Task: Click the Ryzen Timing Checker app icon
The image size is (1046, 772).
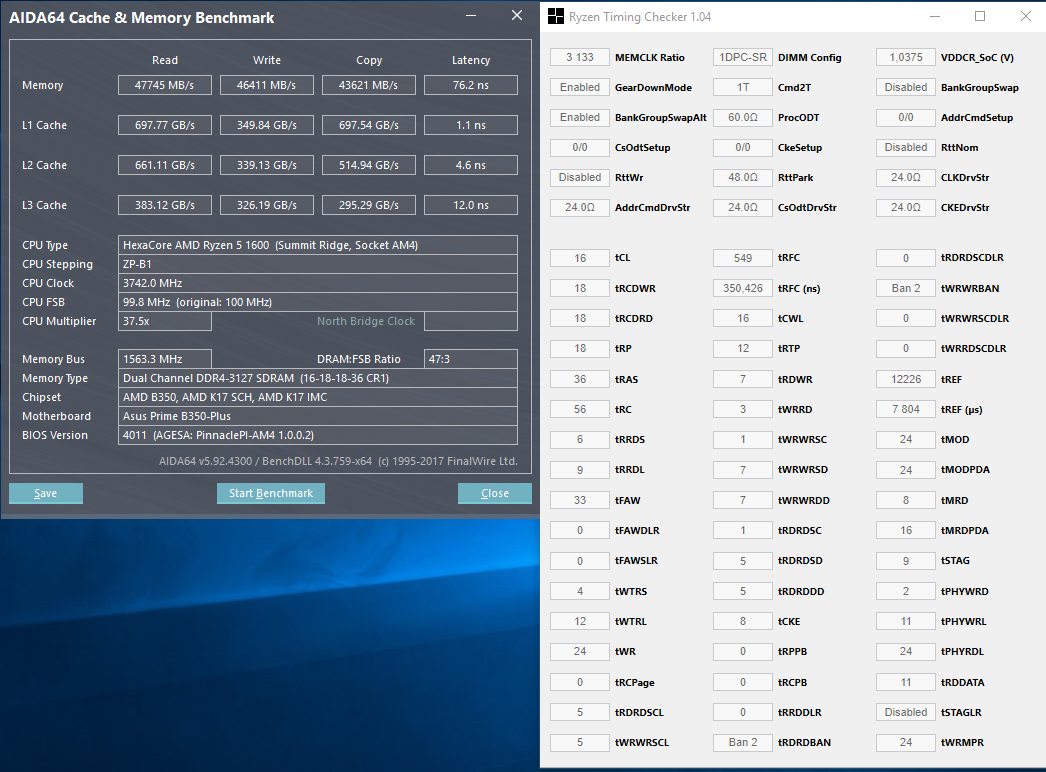Action: click(556, 17)
